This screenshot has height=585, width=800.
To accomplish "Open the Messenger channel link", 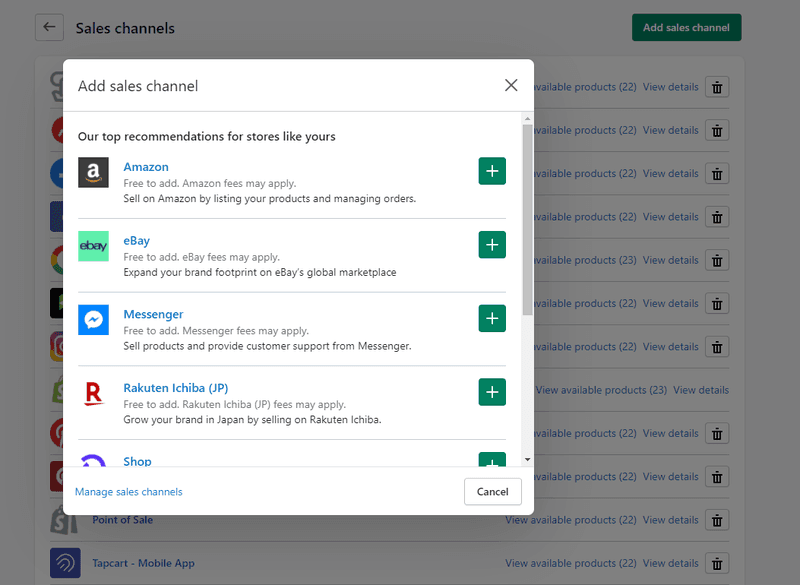I will point(153,314).
